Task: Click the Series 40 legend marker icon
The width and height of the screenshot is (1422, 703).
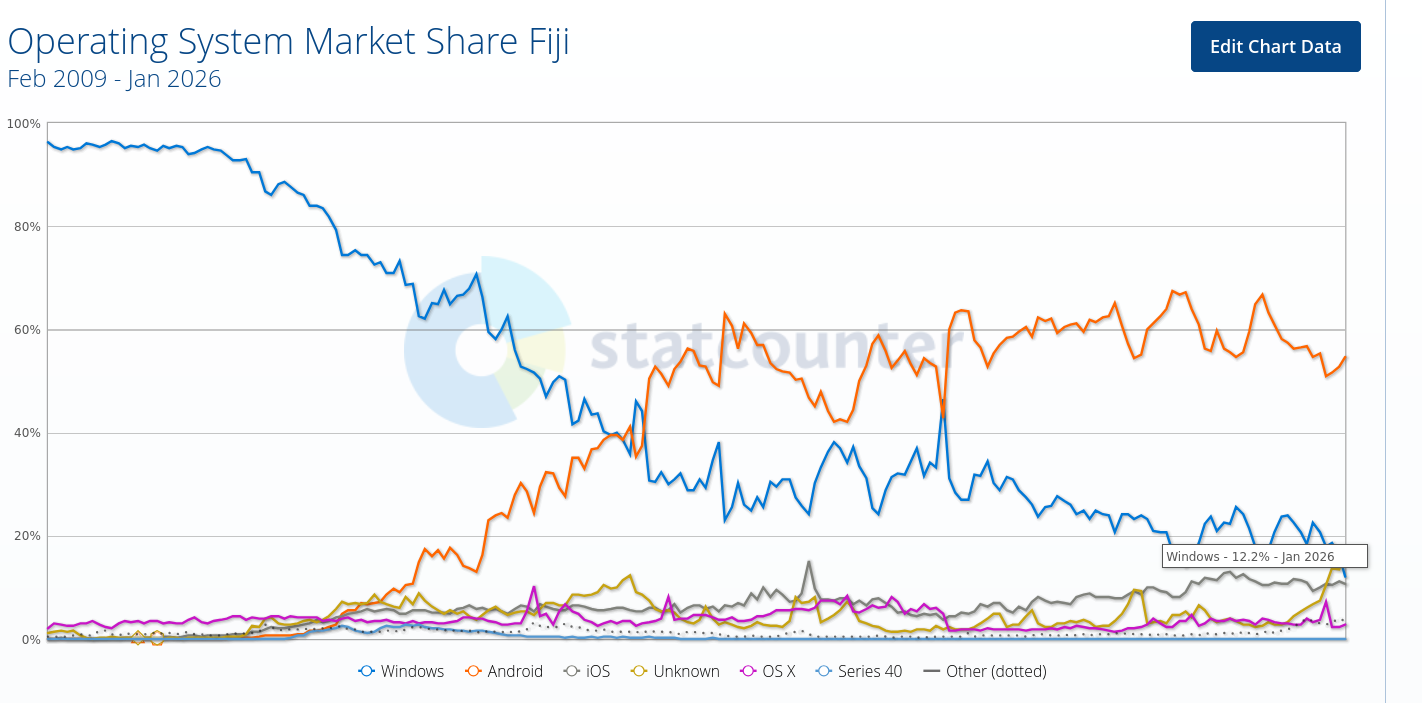Action: (x=825, y=671)
